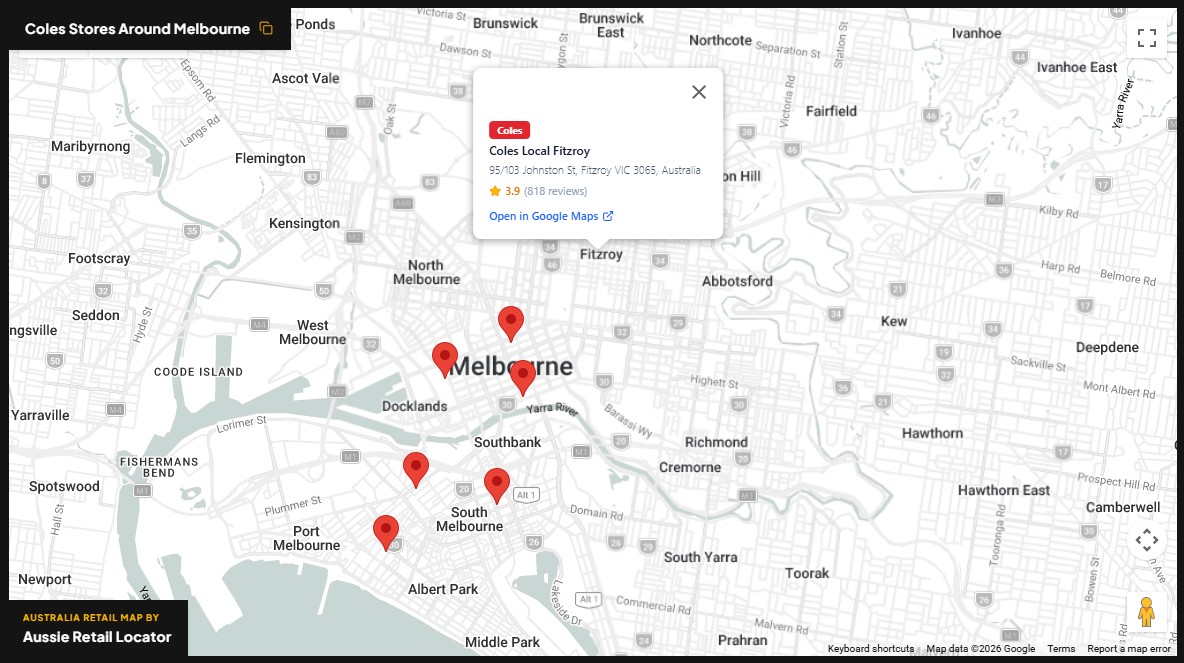Click the South Yarra map label
The width and height of the screenshot is (1184, 663).
point(700,557)
